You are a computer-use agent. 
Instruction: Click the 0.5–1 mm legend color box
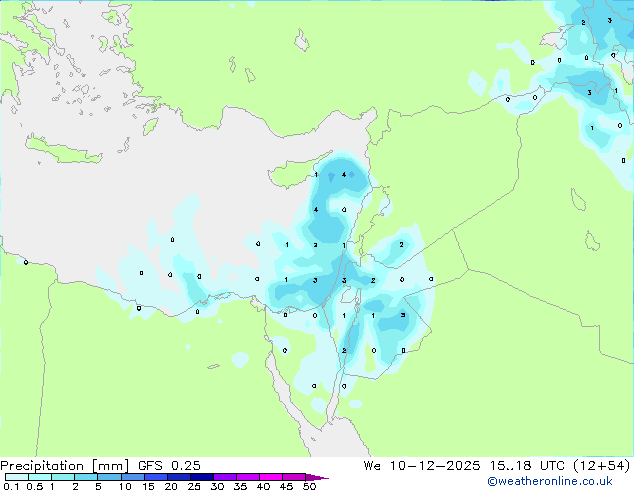[x=40, y=477]
